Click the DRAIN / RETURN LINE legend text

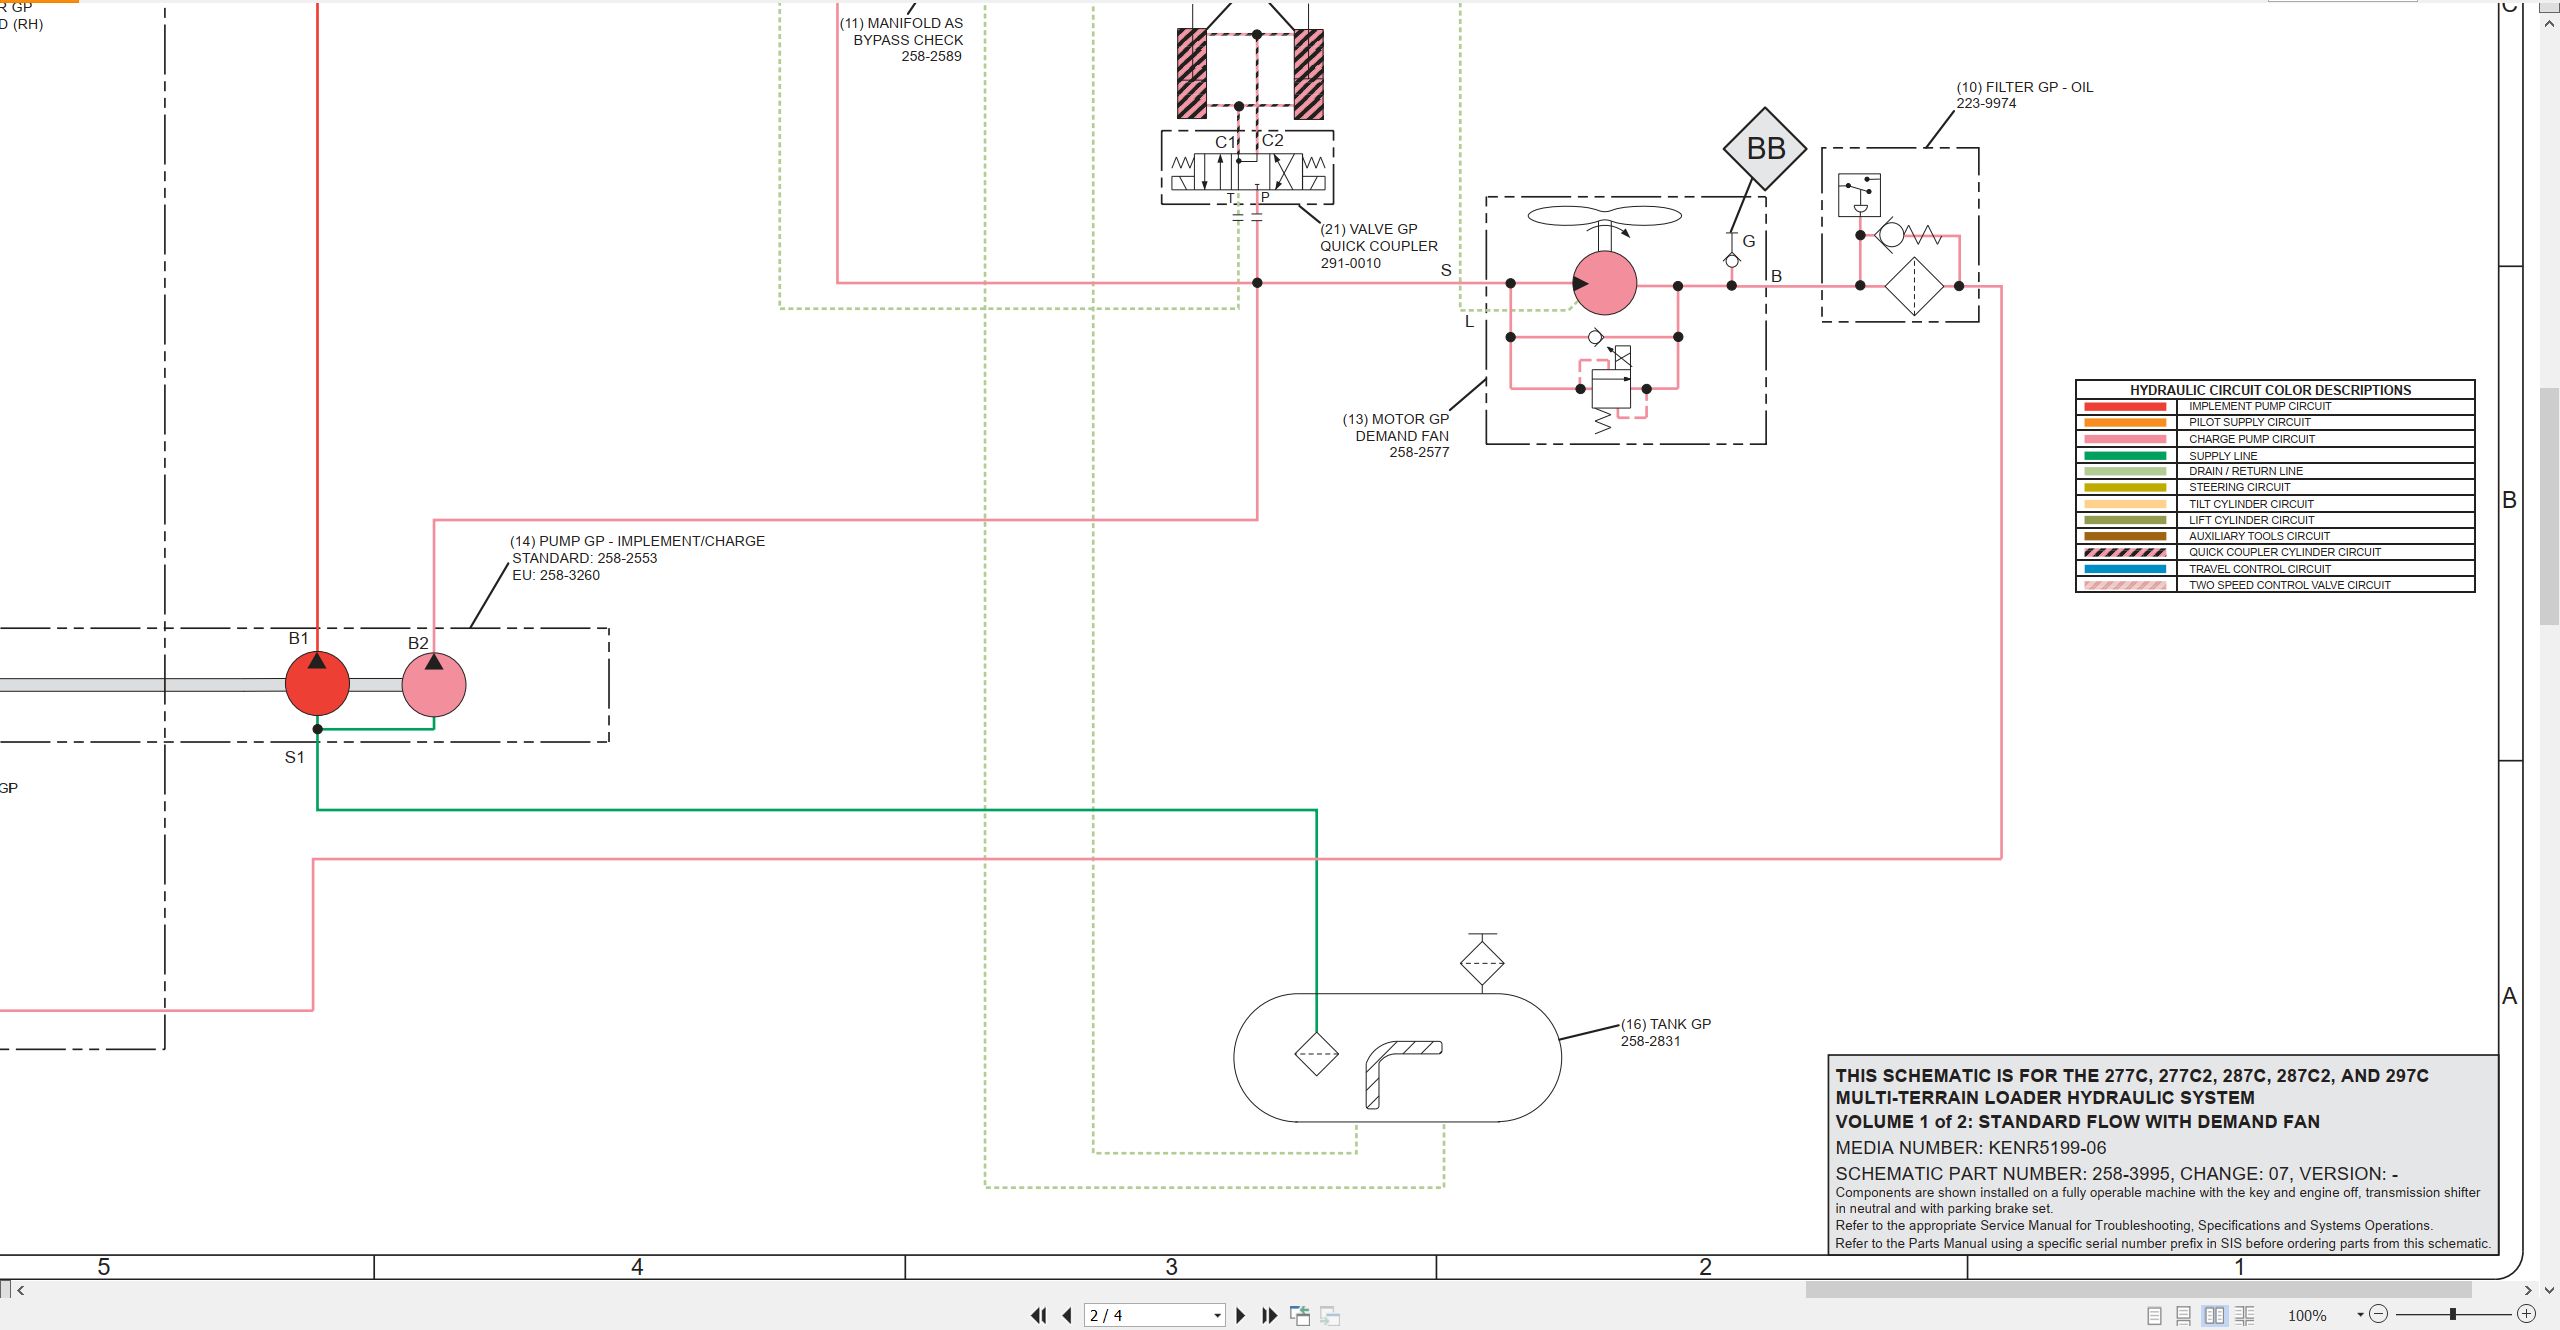coord(2246,471)
